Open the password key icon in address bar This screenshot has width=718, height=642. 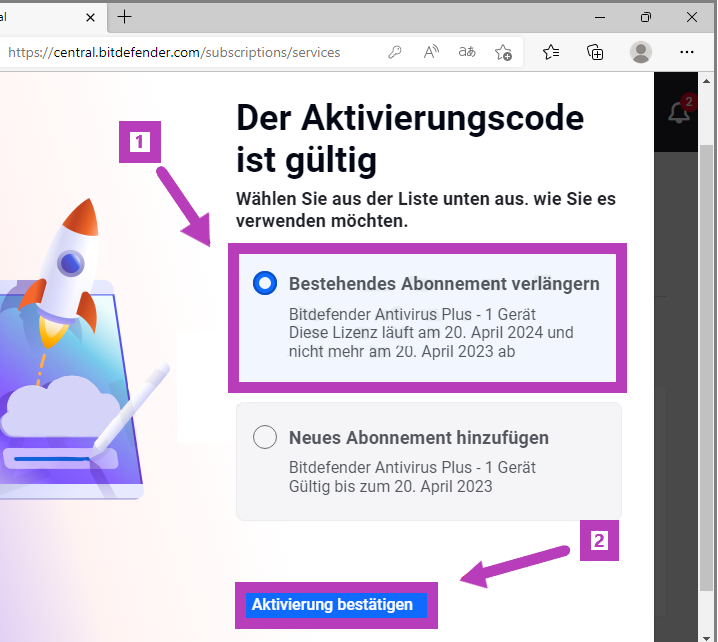click(x=395, y=52)
